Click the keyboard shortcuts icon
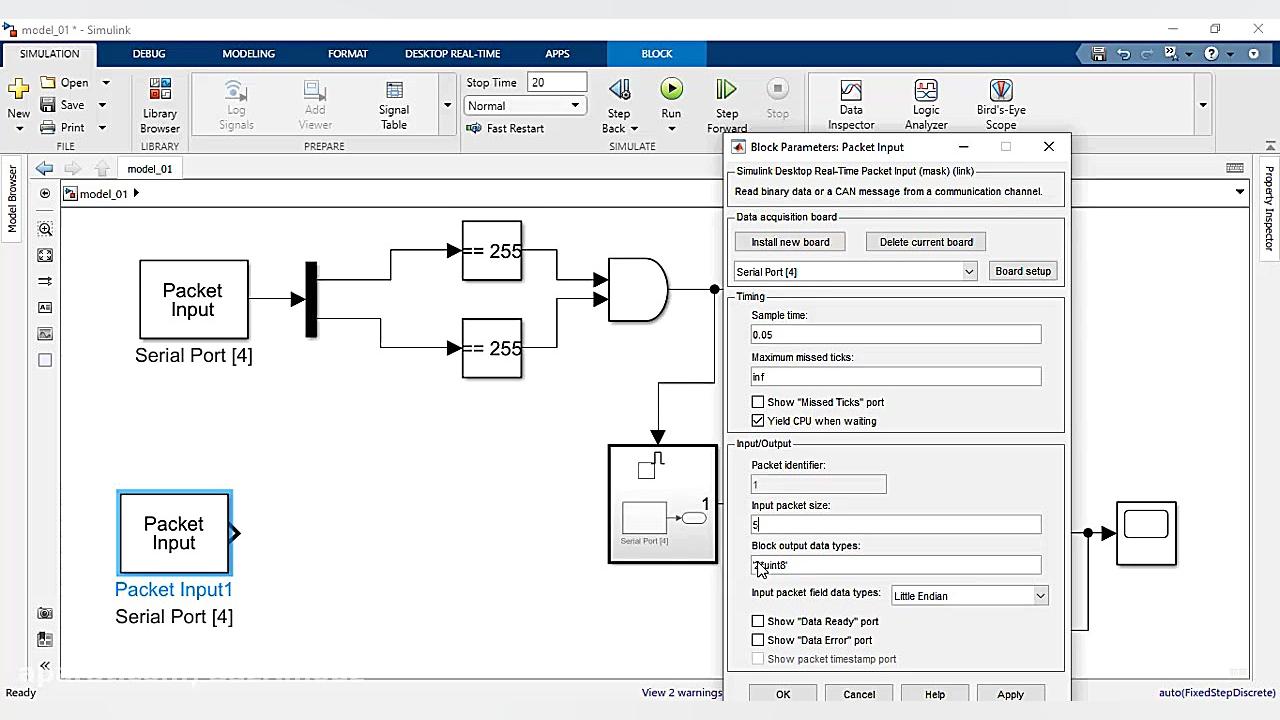The width and height of the screenshot is (1280, 720). click(x=1235, y=168)
